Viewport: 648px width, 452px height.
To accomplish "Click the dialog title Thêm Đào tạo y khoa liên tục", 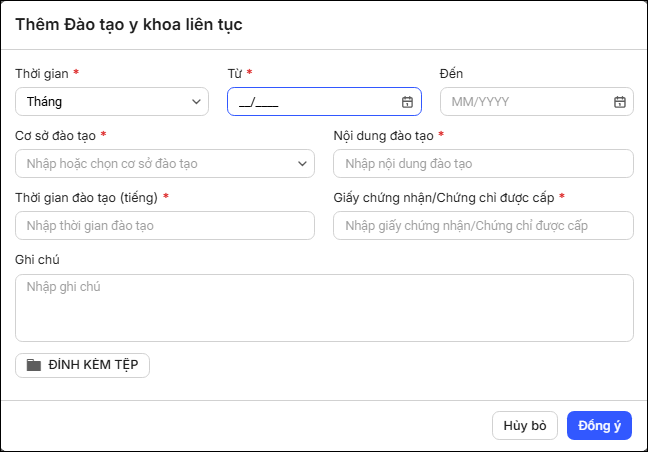I will pyautogui.click(x=129, y=25).
